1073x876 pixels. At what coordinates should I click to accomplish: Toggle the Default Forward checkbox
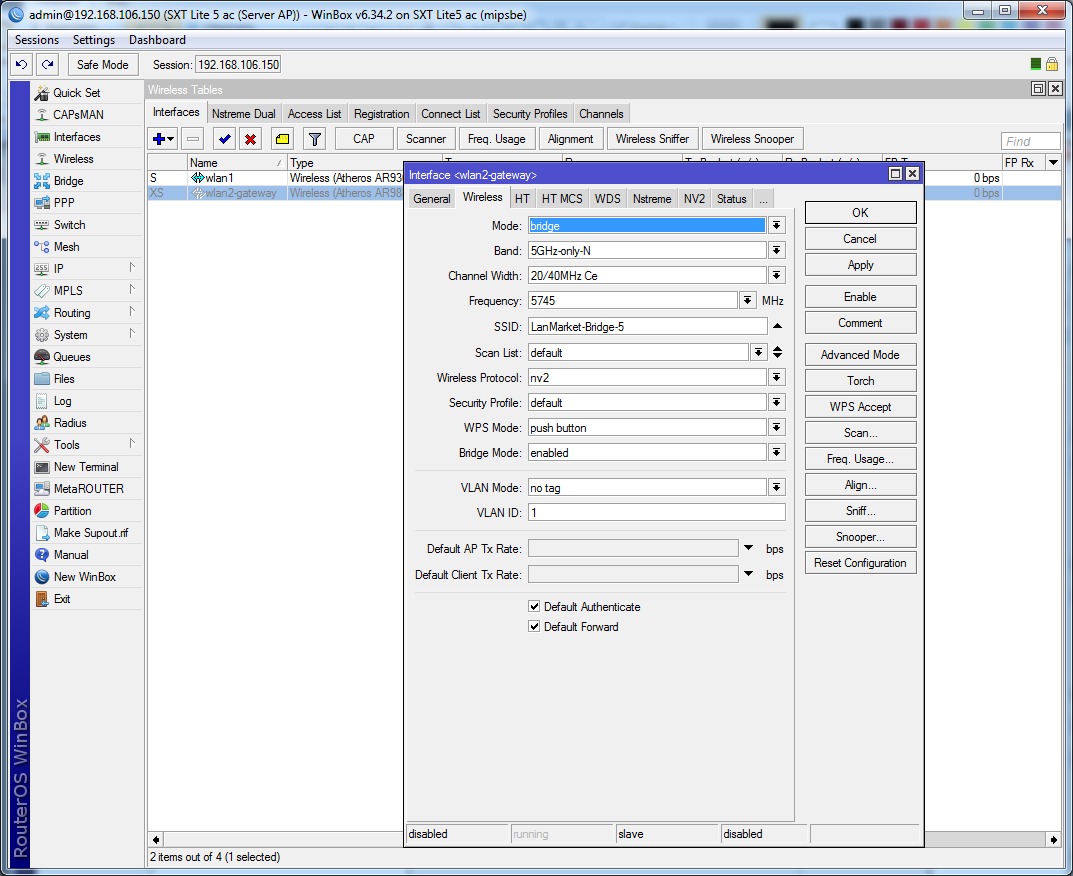coord(534,627)
